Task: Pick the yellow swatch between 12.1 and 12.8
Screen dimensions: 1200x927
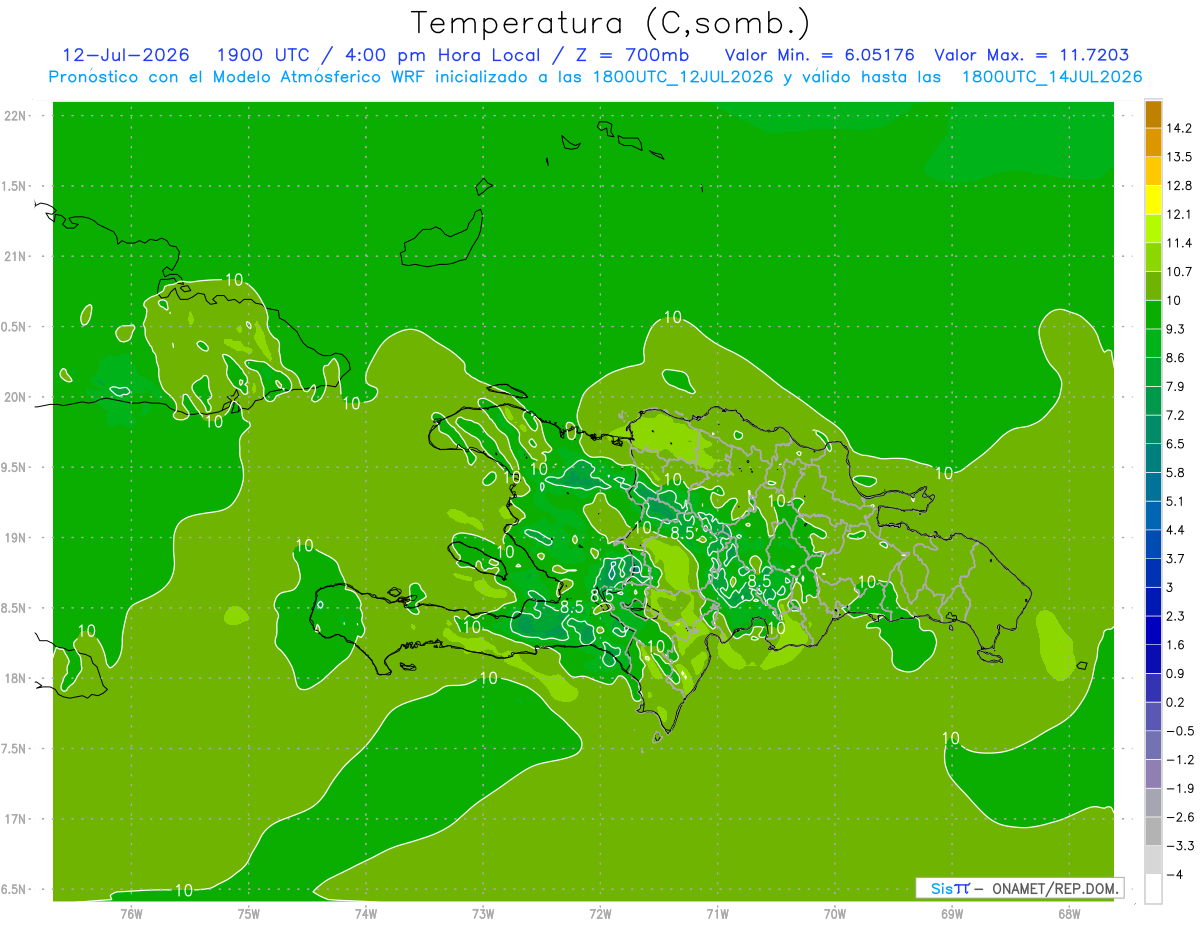Action: pos(1153,200)
